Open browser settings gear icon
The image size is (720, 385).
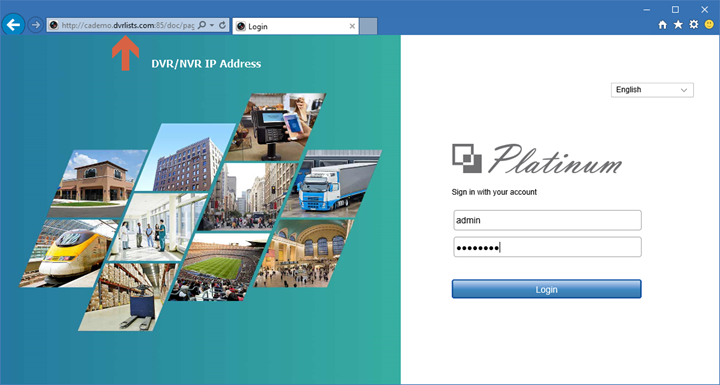click(694, 25)
